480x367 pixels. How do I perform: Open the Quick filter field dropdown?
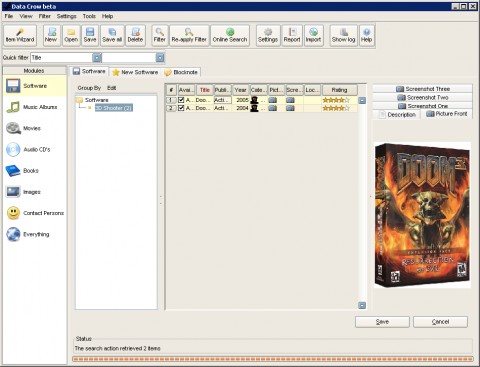pyautogui.click(x=97, y=58)
